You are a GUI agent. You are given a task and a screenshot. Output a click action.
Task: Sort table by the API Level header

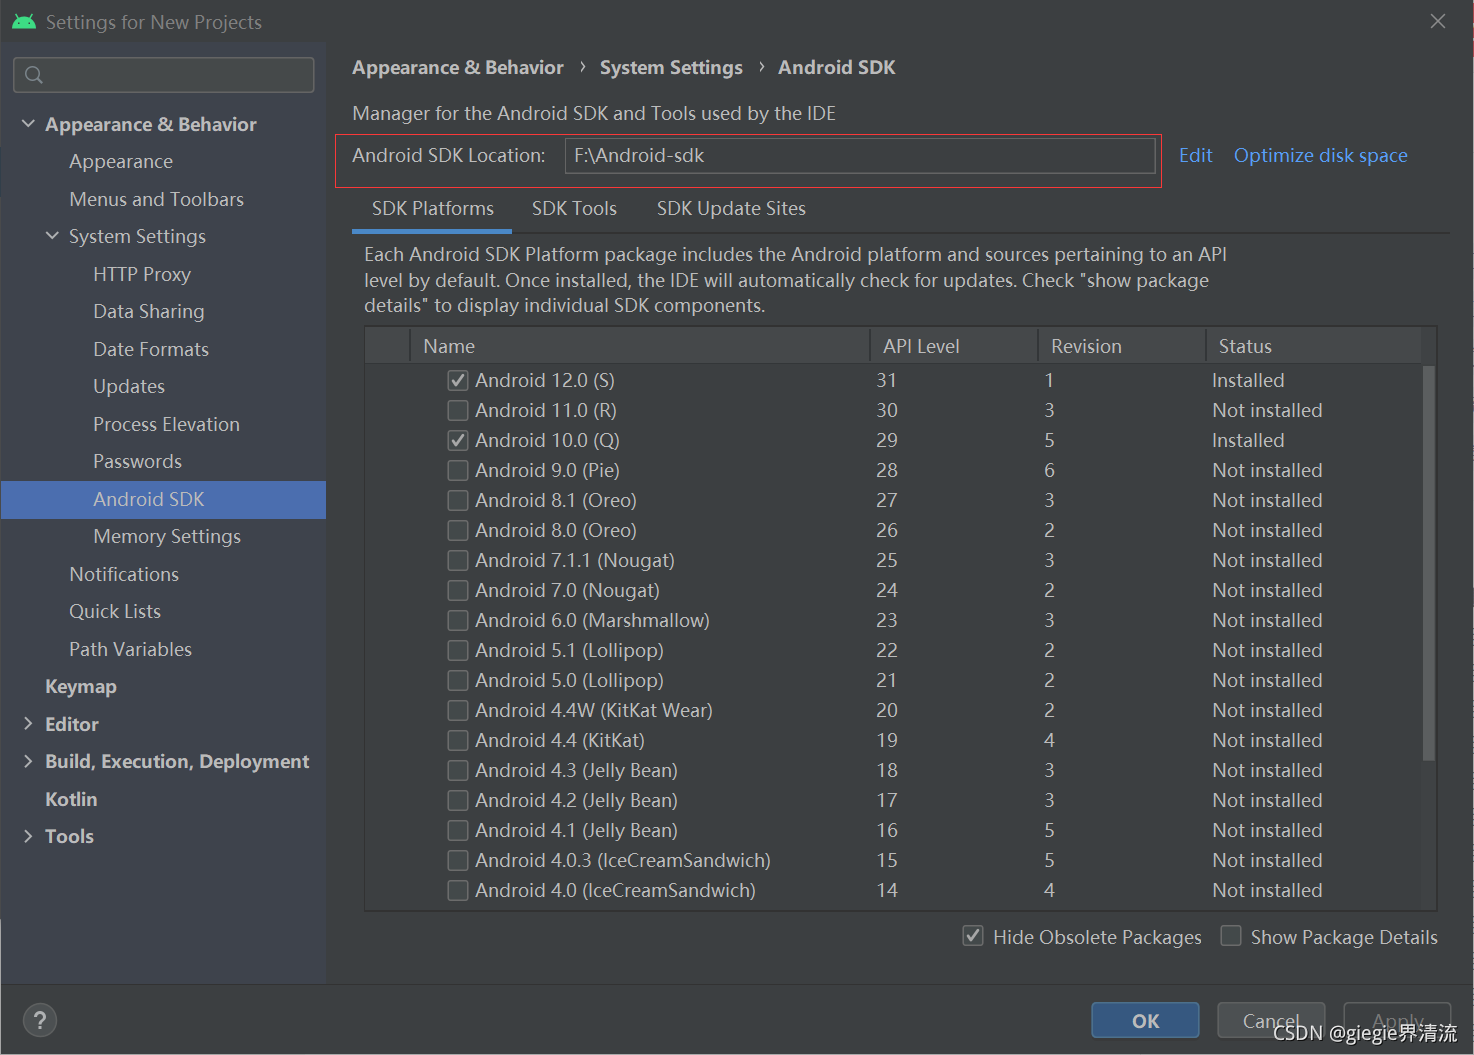pyautogui.click(x=954, y=346)
